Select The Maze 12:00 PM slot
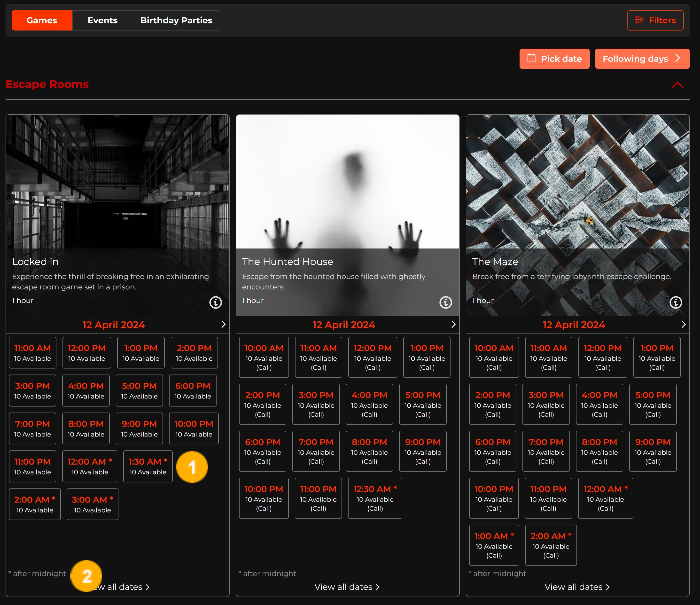Viewport: 700px width, 605px height. pos(602,357)
